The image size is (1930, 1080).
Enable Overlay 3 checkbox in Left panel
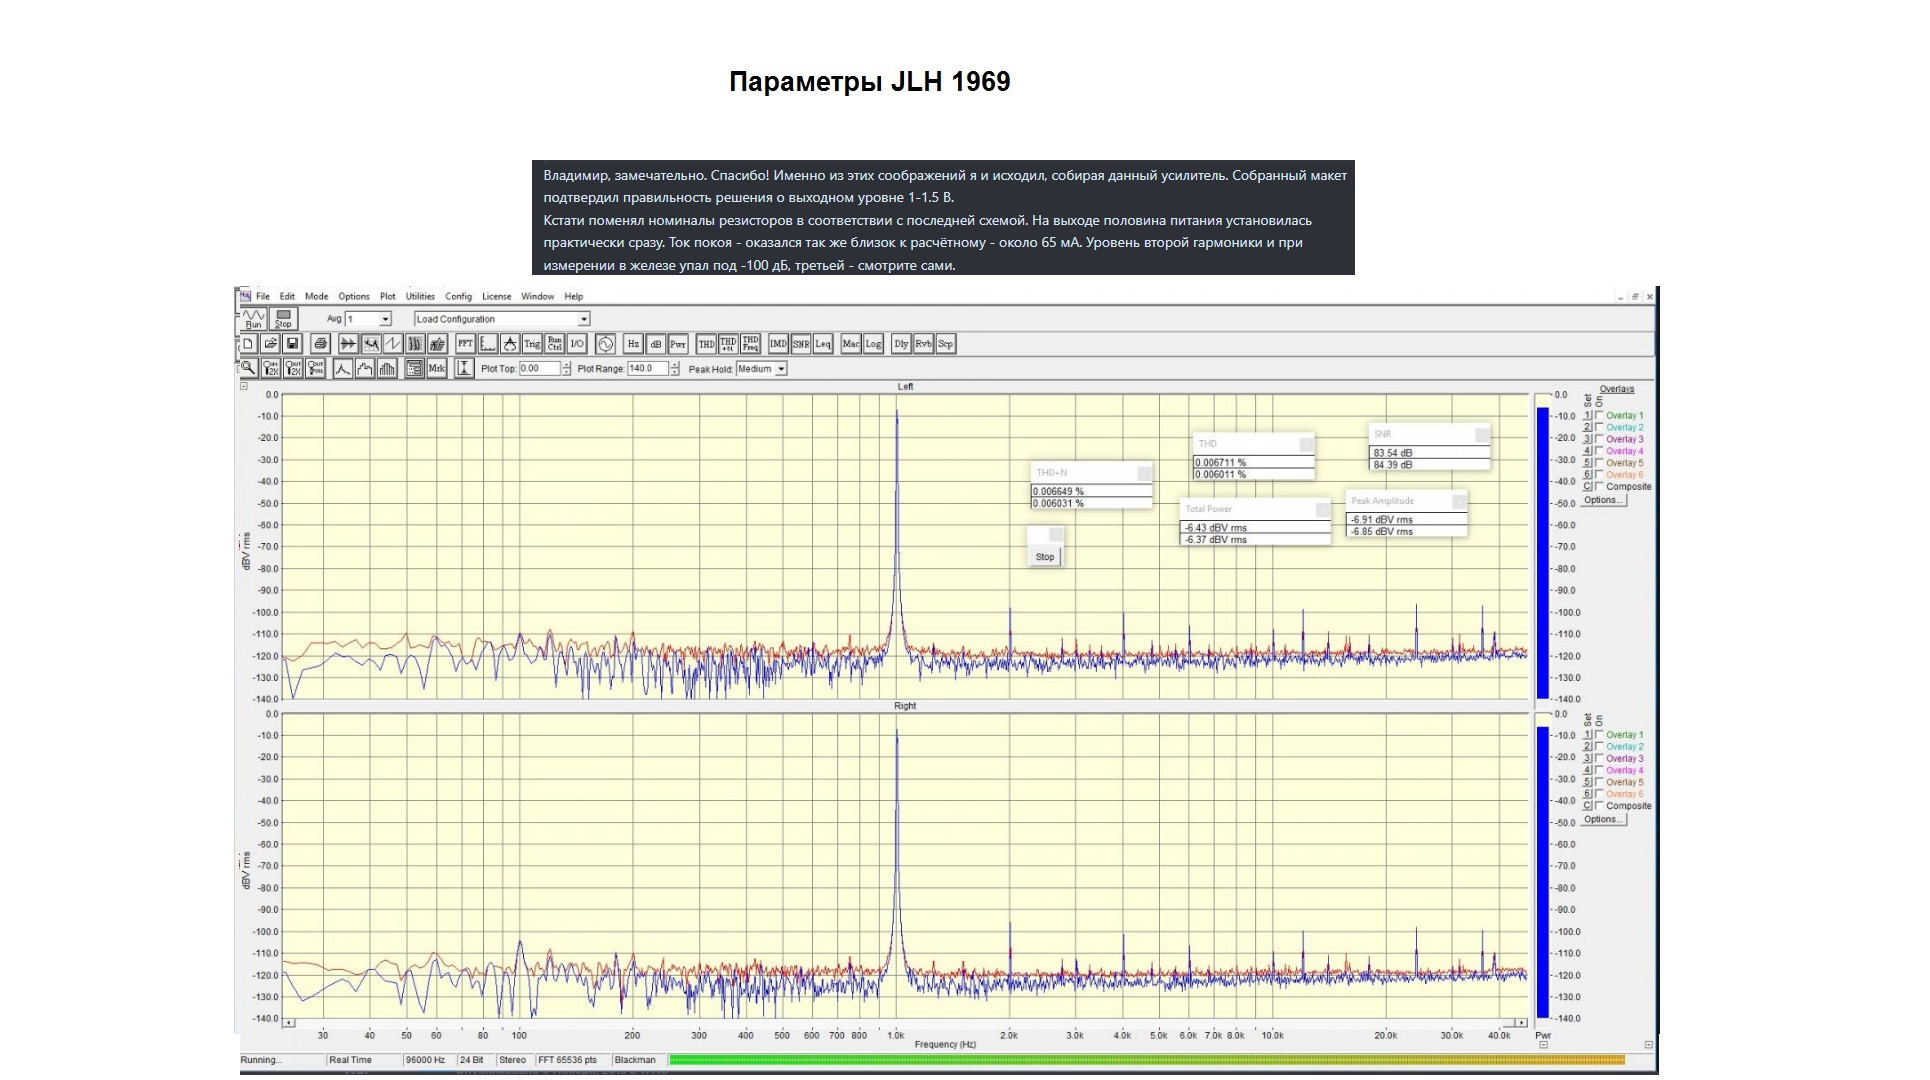(x=1599, y=439)
